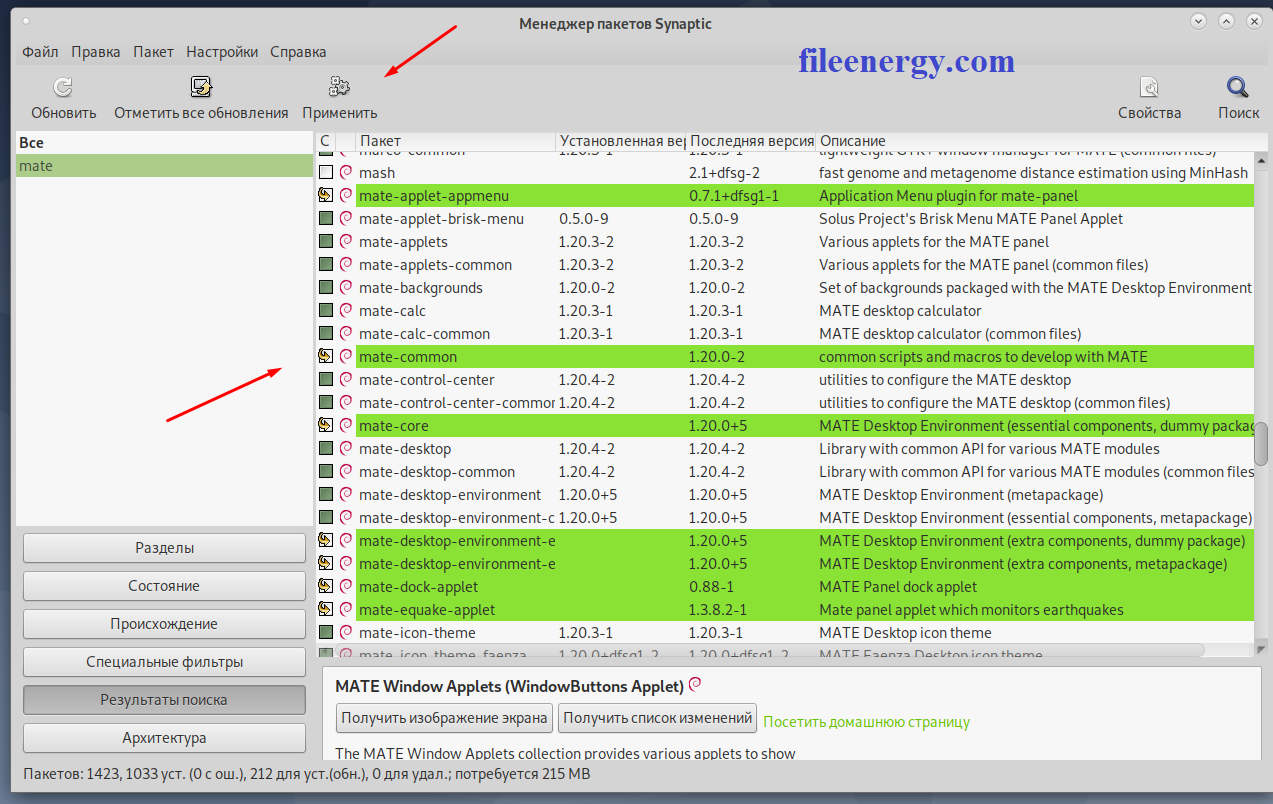Toggle status checkbox for mate-calc
The image size is (1273, 804).
click(x=325, y=310)
